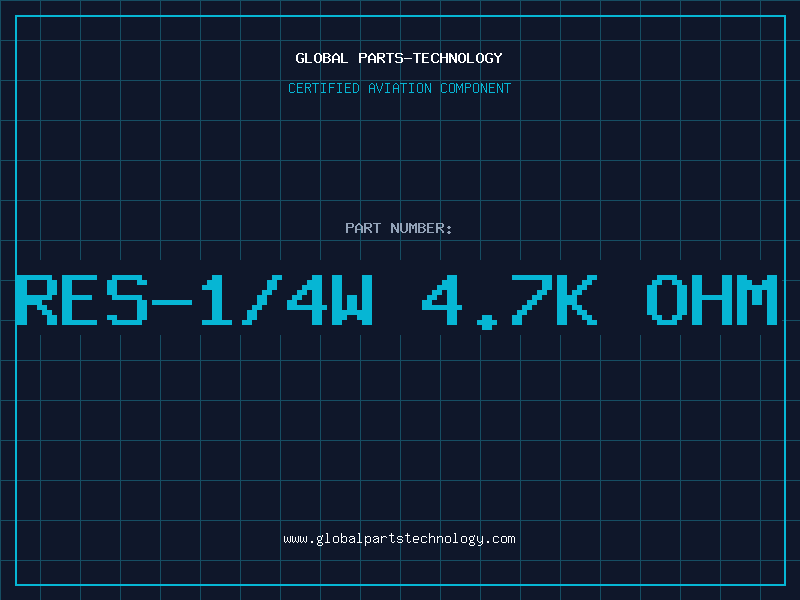The height and width of the screenshot is (600, 800).
Task: Click the RES-1/4W 4.7K OHM part number
Action: coord(397,301)
